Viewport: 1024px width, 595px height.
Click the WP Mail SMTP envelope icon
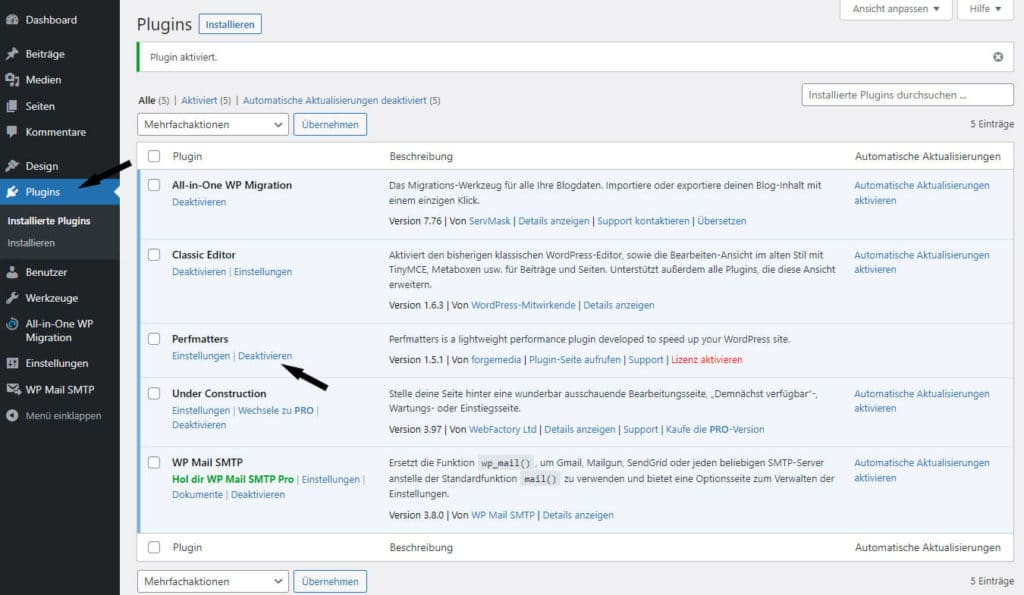[x=13, y=389]
